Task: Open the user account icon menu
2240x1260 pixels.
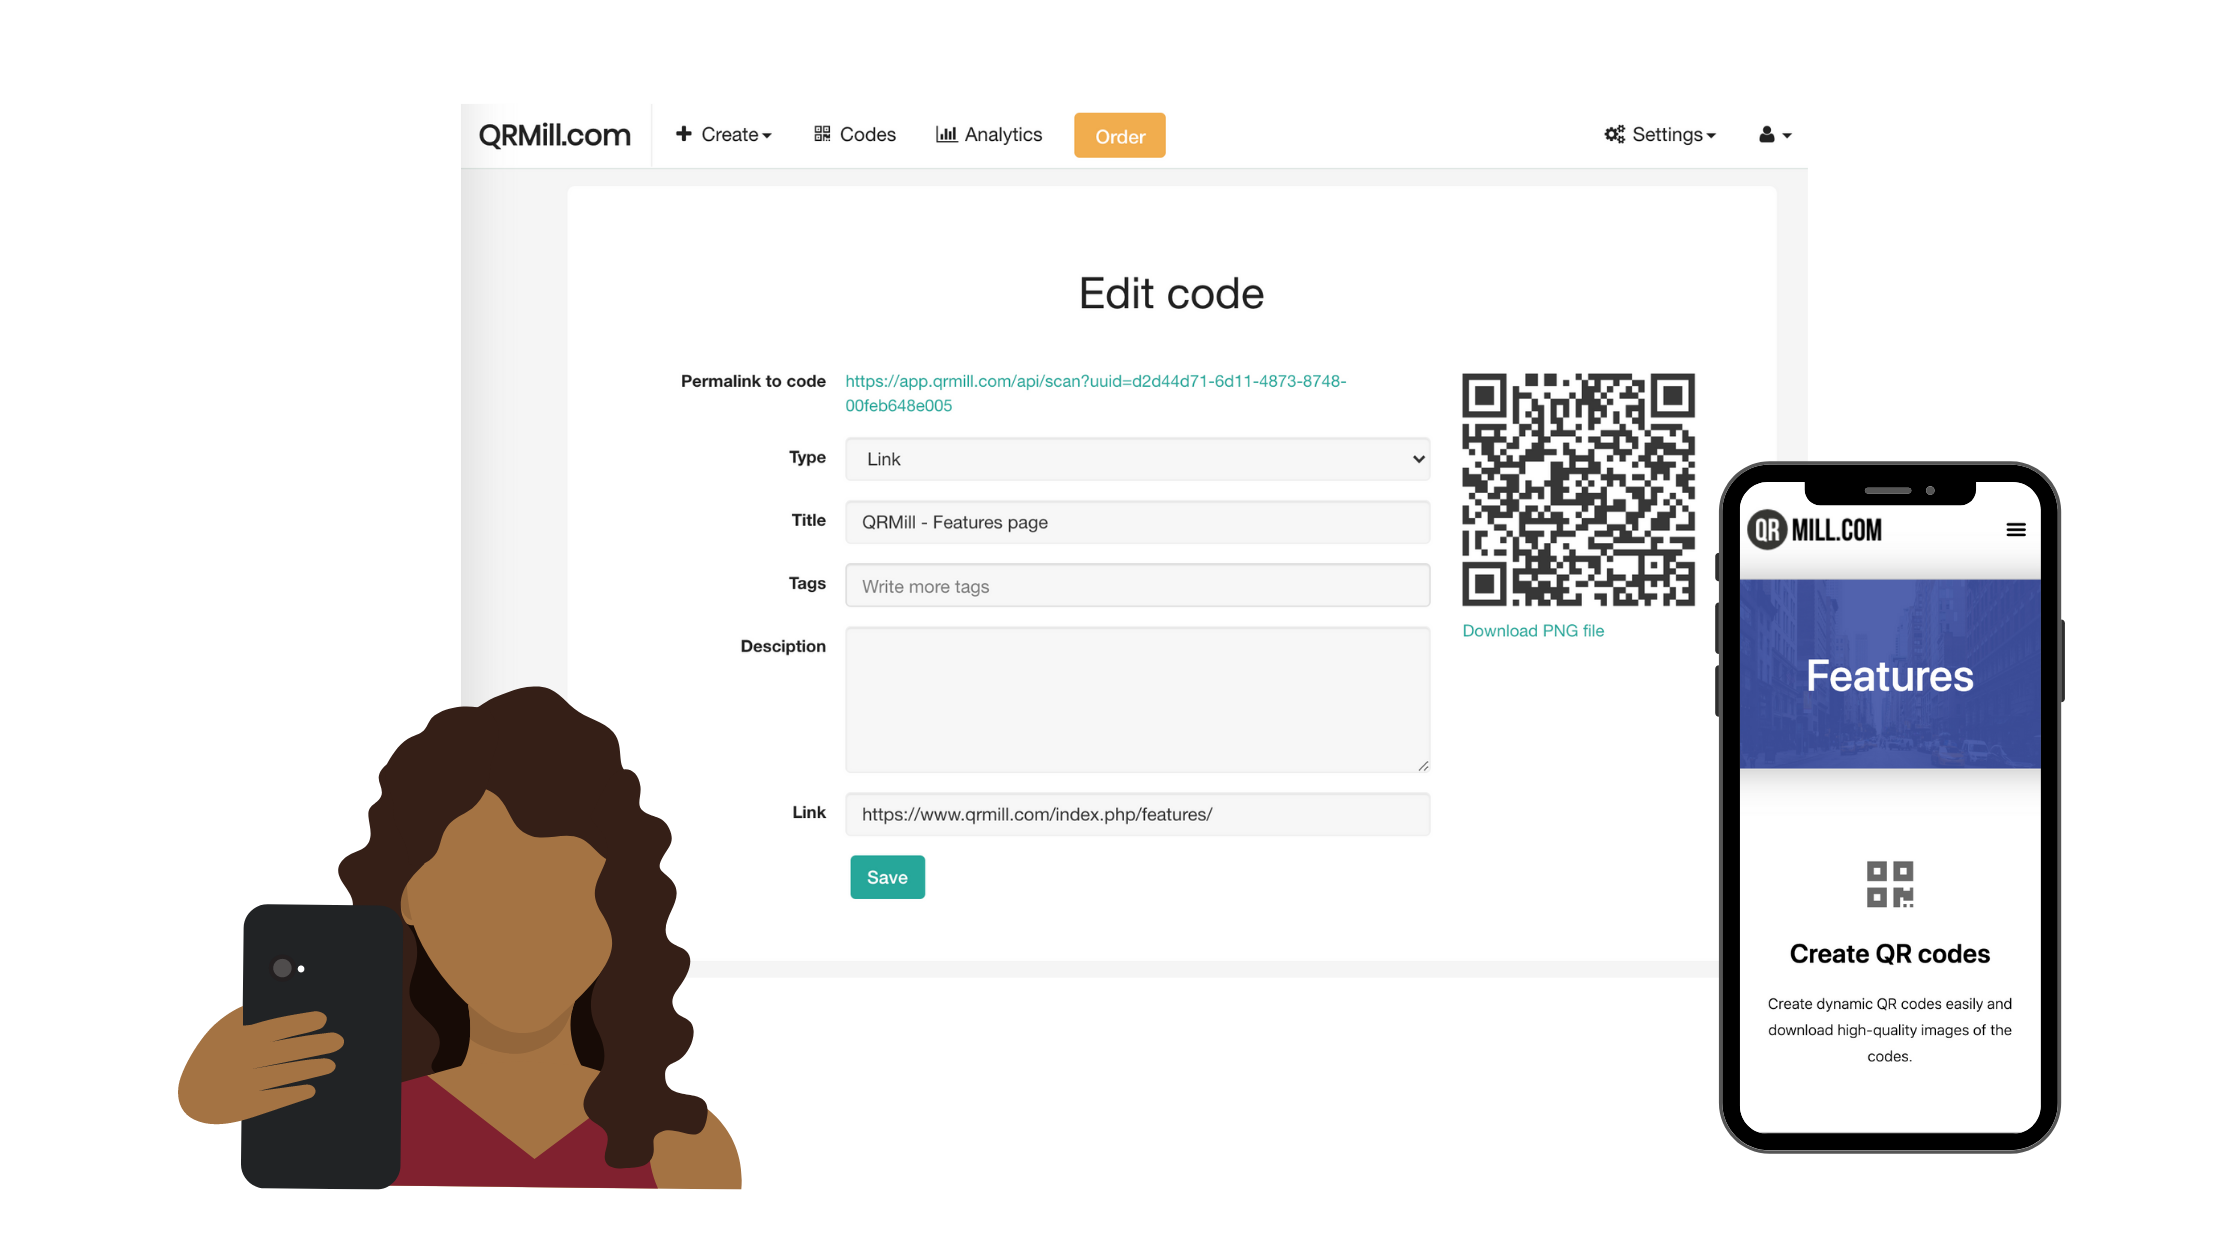Action: [x=1775, y=135]
